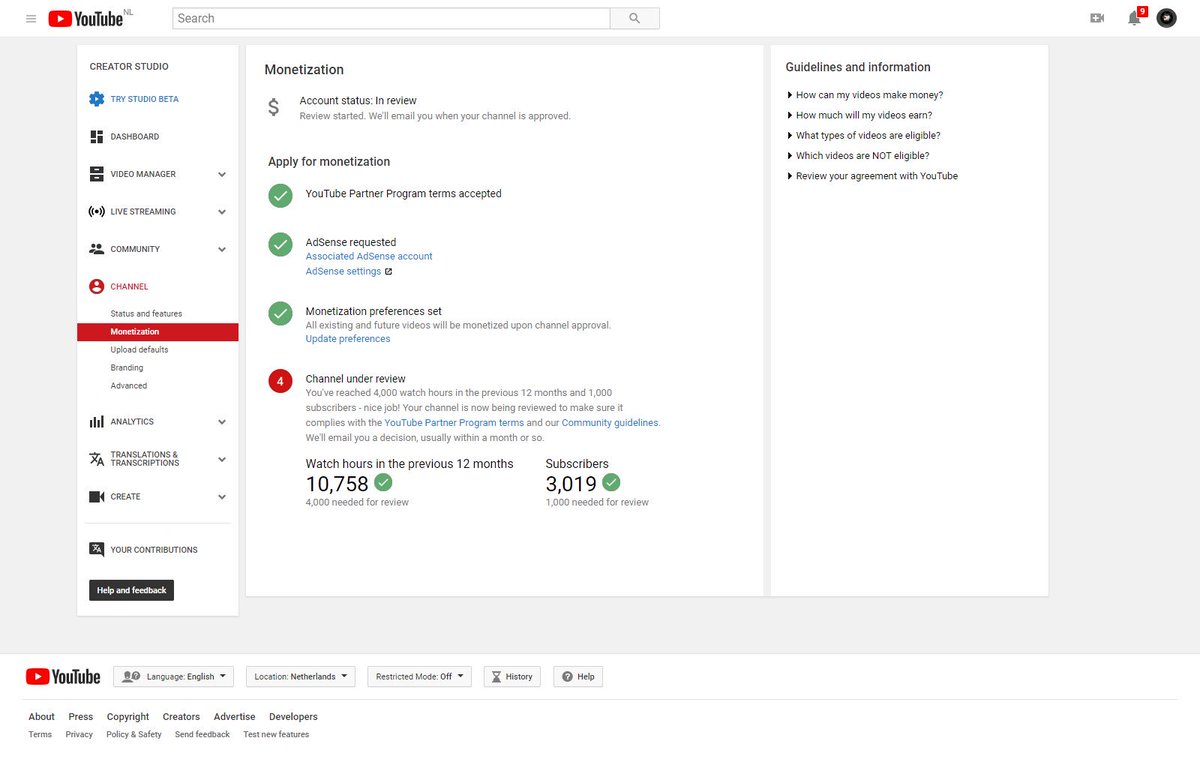The image size is (1200, 762).
Task: Open the Branding page
Action: [x=127, y=368]
